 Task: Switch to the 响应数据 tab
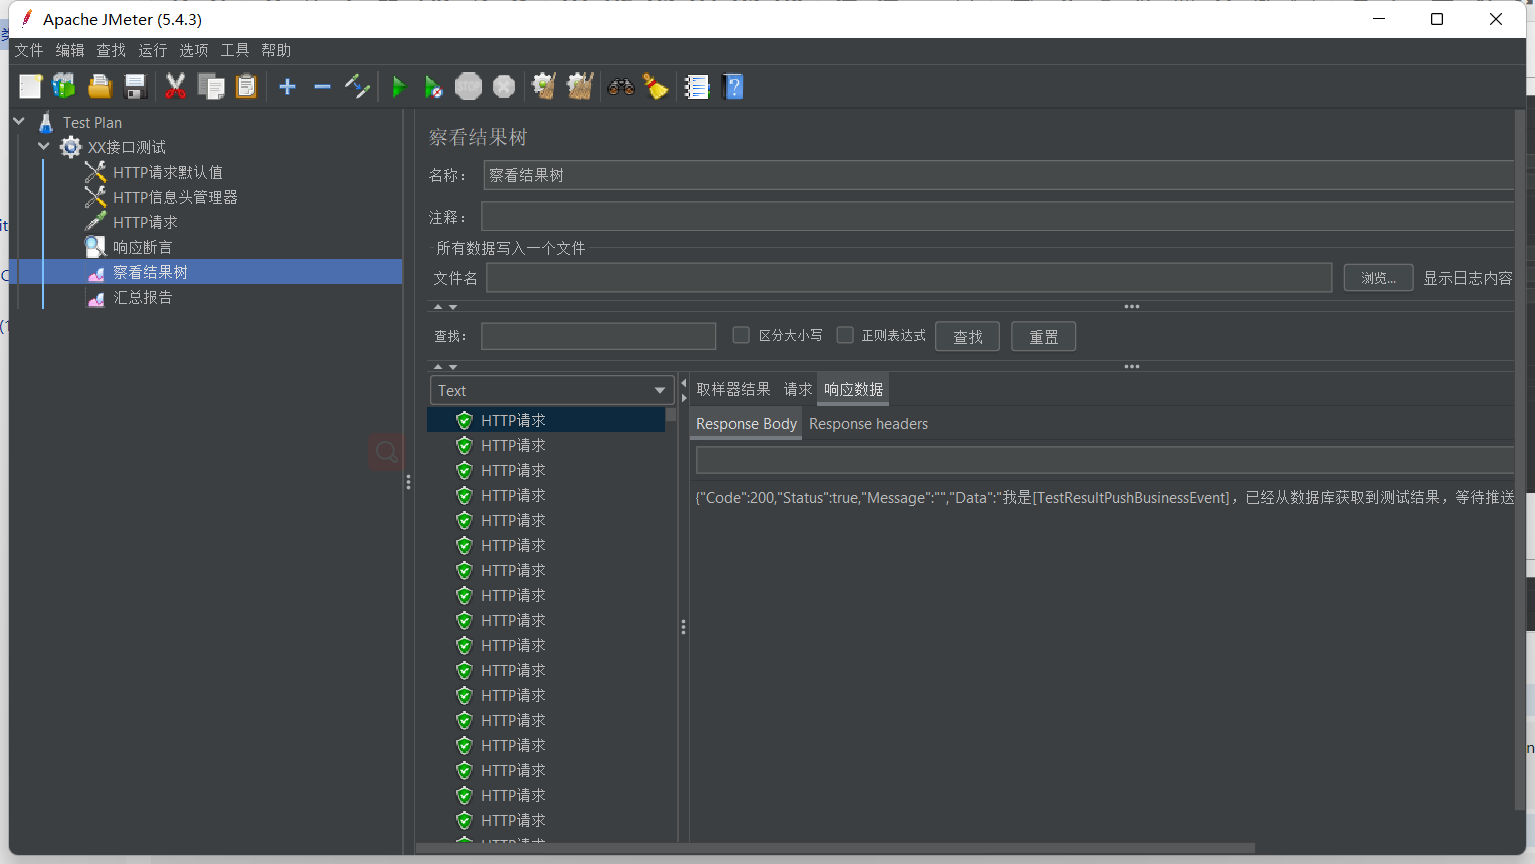point(854,389)
